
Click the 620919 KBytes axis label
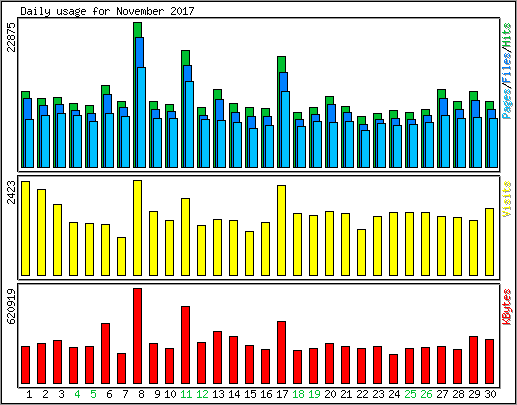point(11,306)
